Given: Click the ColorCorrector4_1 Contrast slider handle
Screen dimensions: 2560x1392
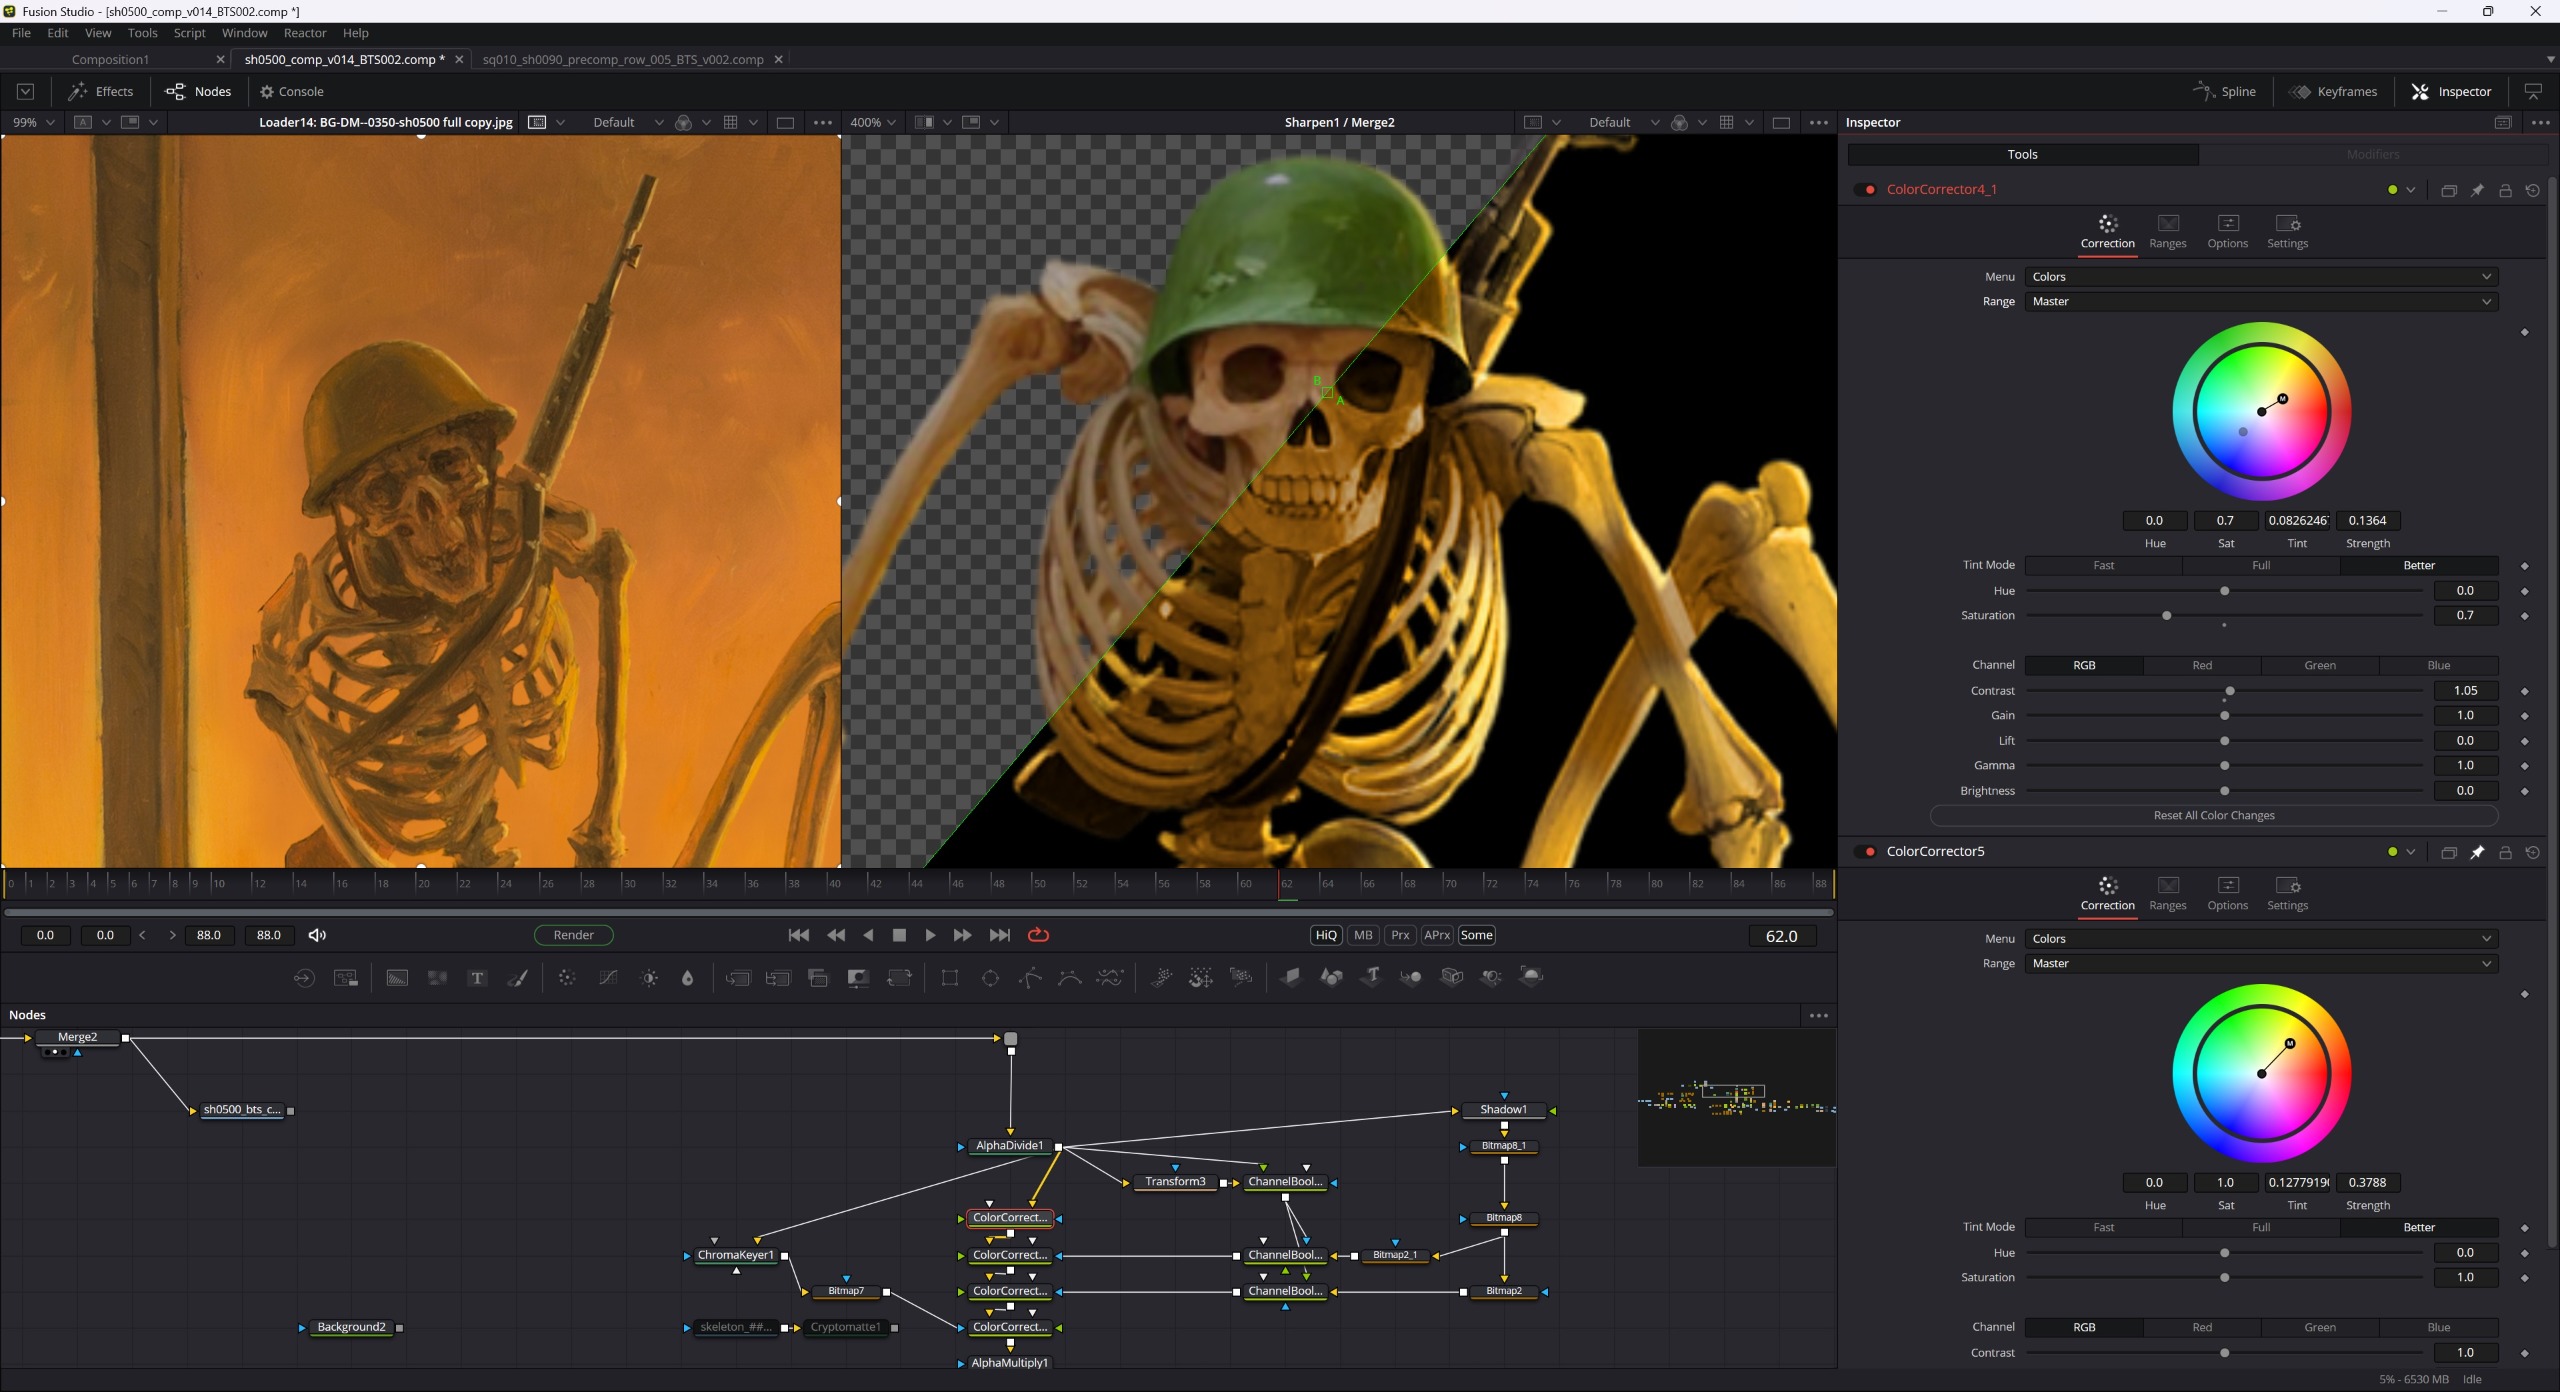Looking at the screenshot, I should point(2230,691).
